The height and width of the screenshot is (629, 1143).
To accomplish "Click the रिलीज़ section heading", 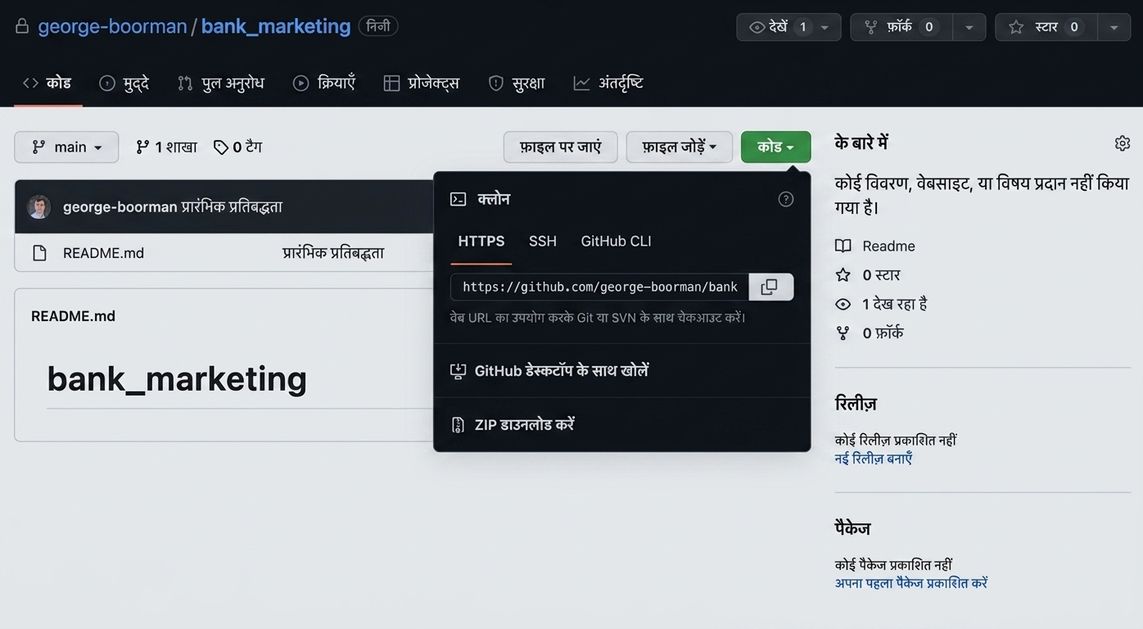I will click(856, 404).
